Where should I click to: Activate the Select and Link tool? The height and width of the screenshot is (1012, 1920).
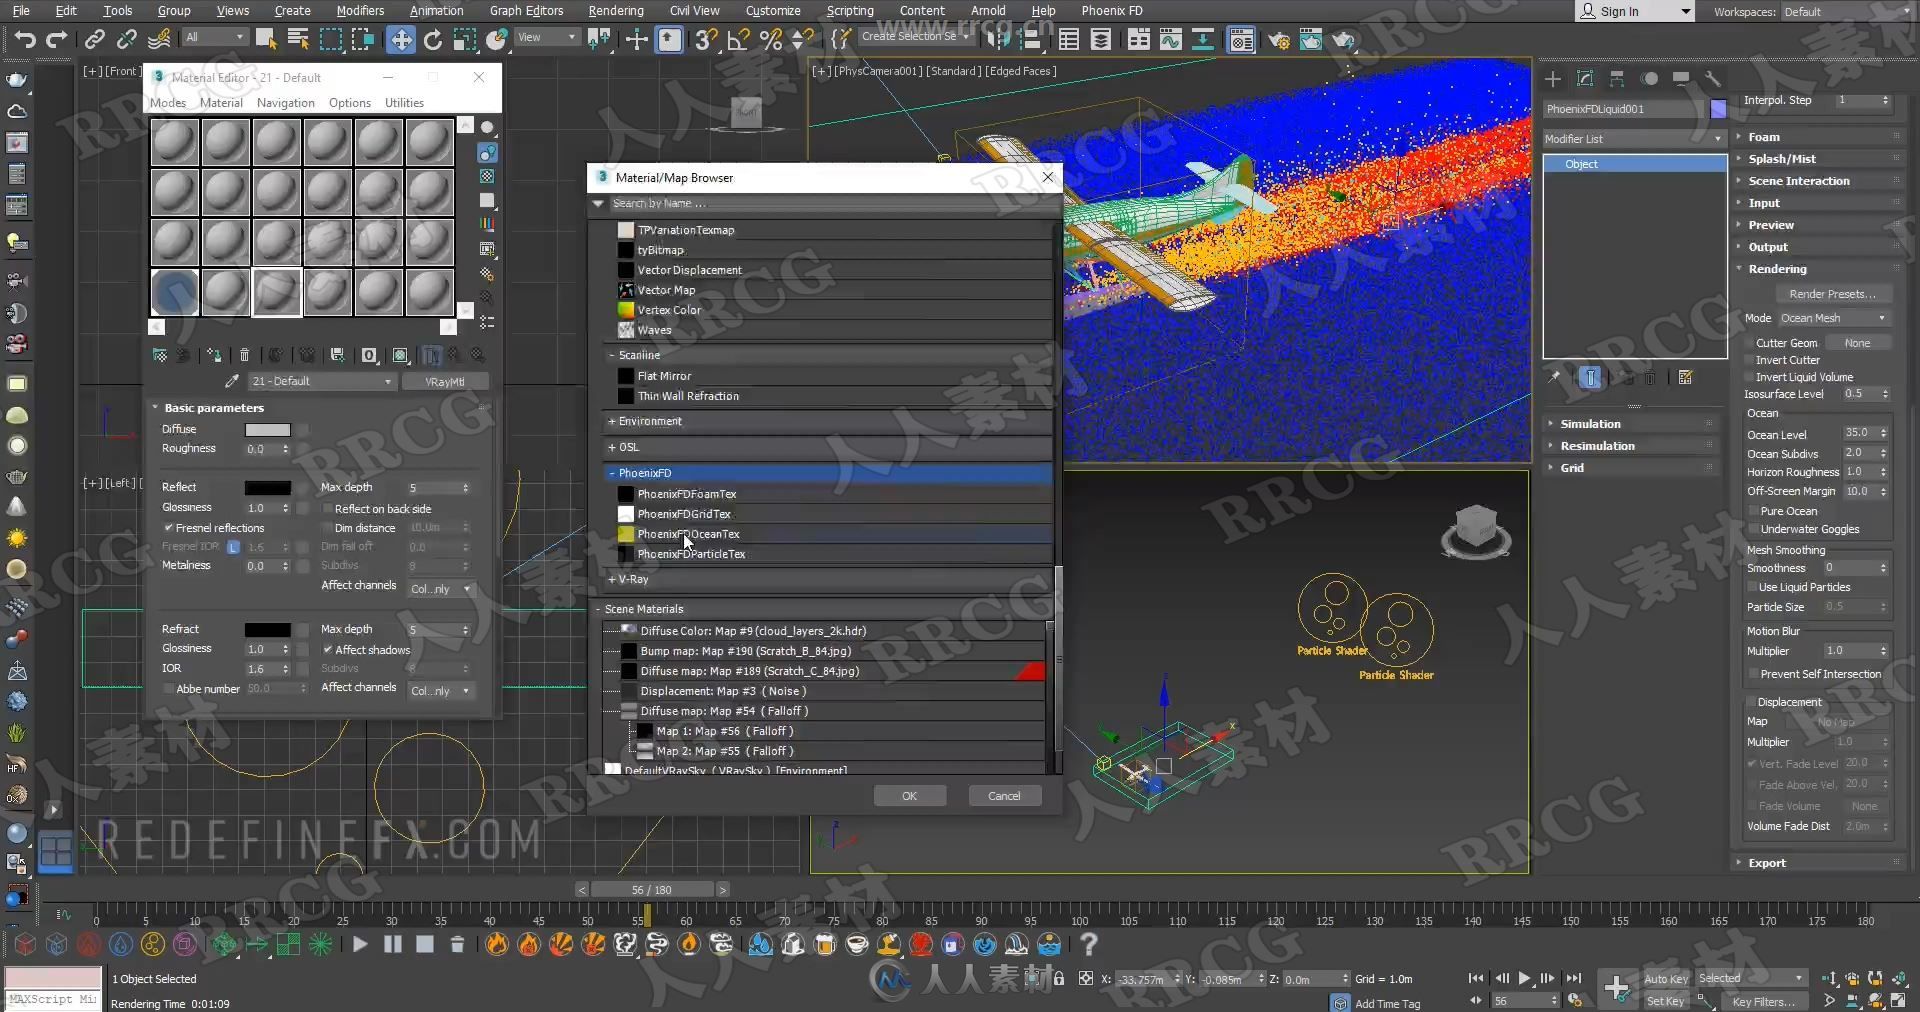click(94, 39)
